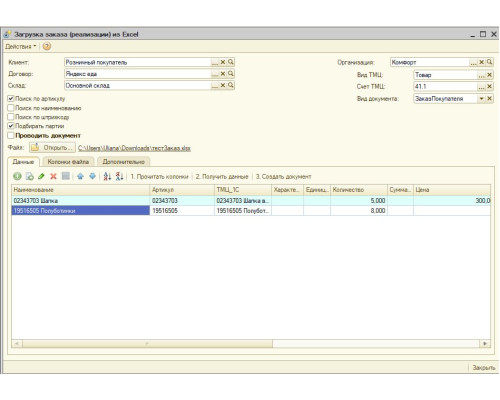Click the Открыть file button
The height and width of the screenshot is (400, 500).
click(x=52, y=147)
